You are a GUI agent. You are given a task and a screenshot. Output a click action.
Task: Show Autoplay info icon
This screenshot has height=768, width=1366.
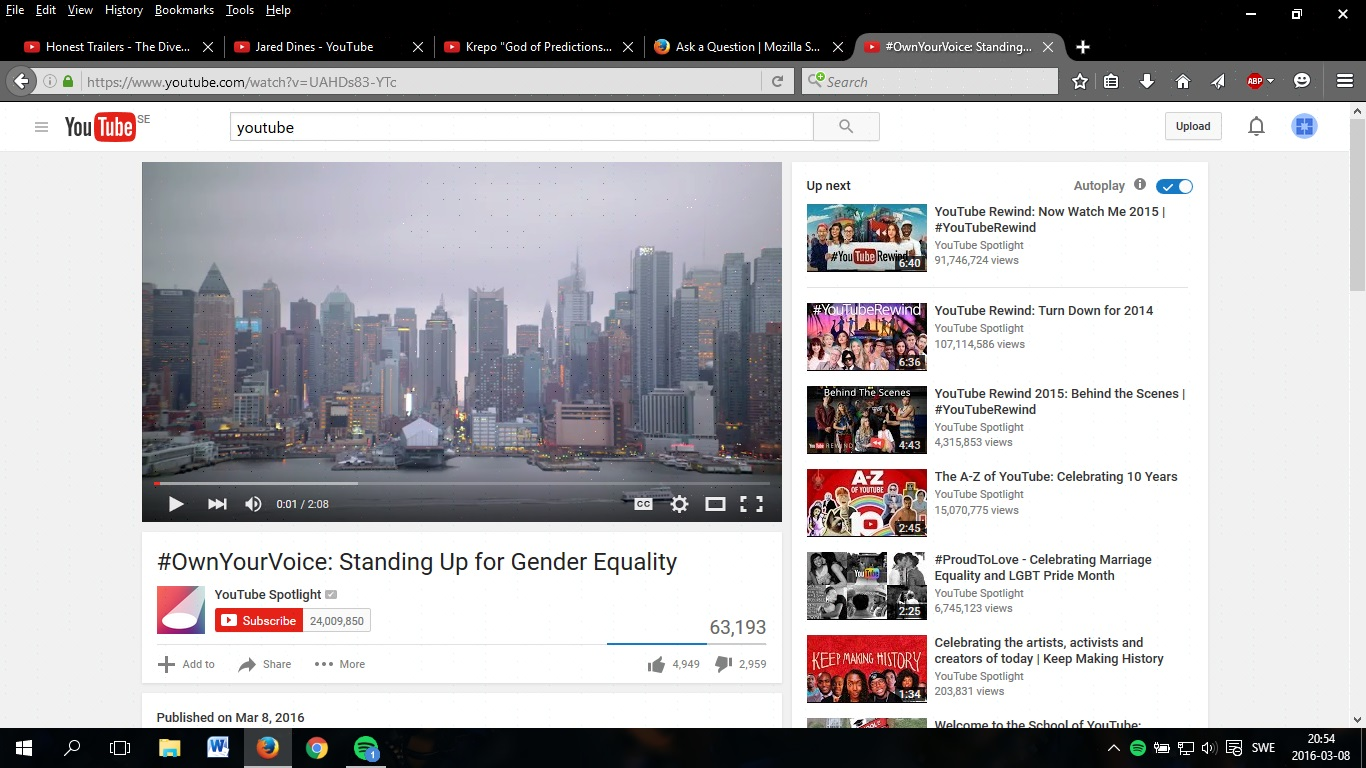pos(1140,185)
